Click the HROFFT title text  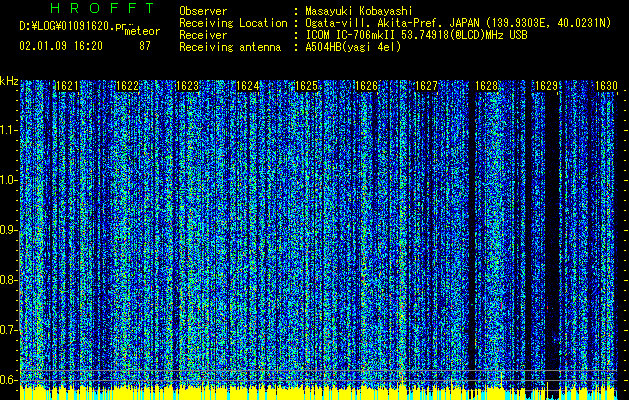coord(102,8)
